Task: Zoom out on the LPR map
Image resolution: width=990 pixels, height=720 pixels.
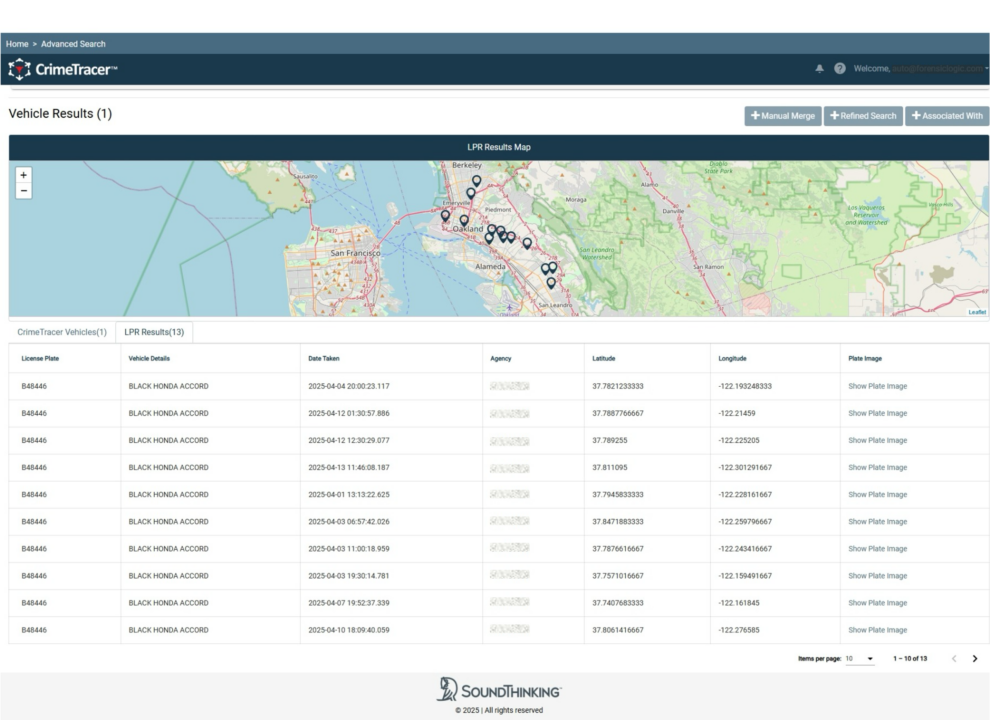Action: [23, 191]
